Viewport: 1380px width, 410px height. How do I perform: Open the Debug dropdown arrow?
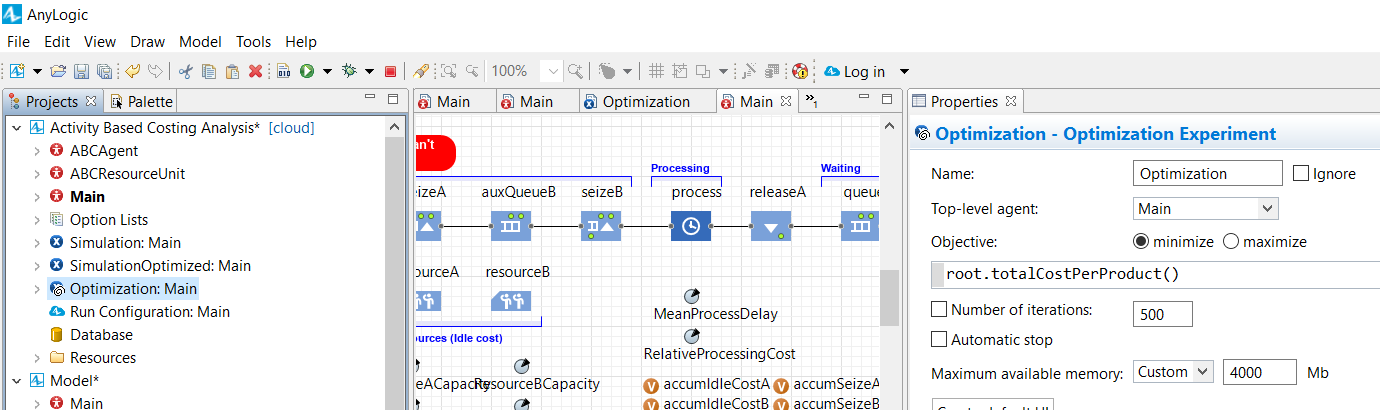pos(369,71)
